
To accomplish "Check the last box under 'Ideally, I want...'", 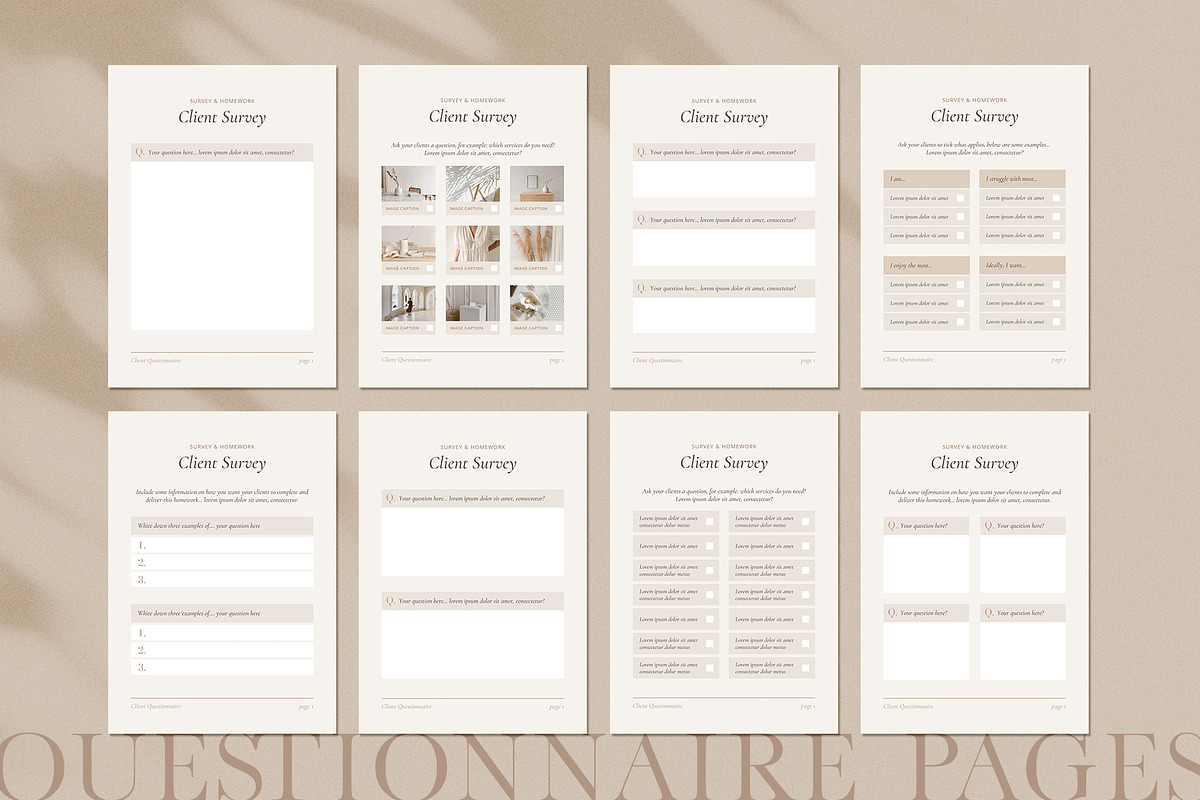I will (x=1056, y=322).
